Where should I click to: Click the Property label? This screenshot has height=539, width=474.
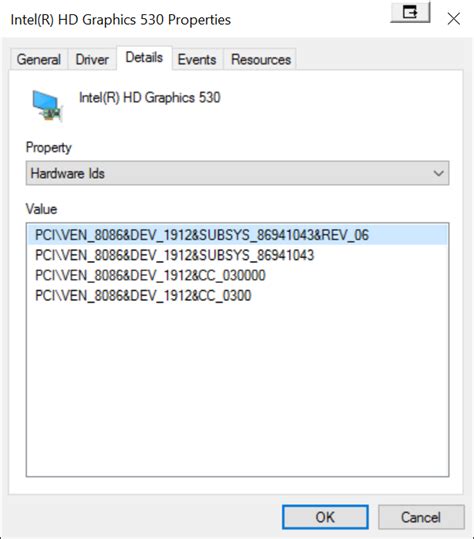point(49,147)
